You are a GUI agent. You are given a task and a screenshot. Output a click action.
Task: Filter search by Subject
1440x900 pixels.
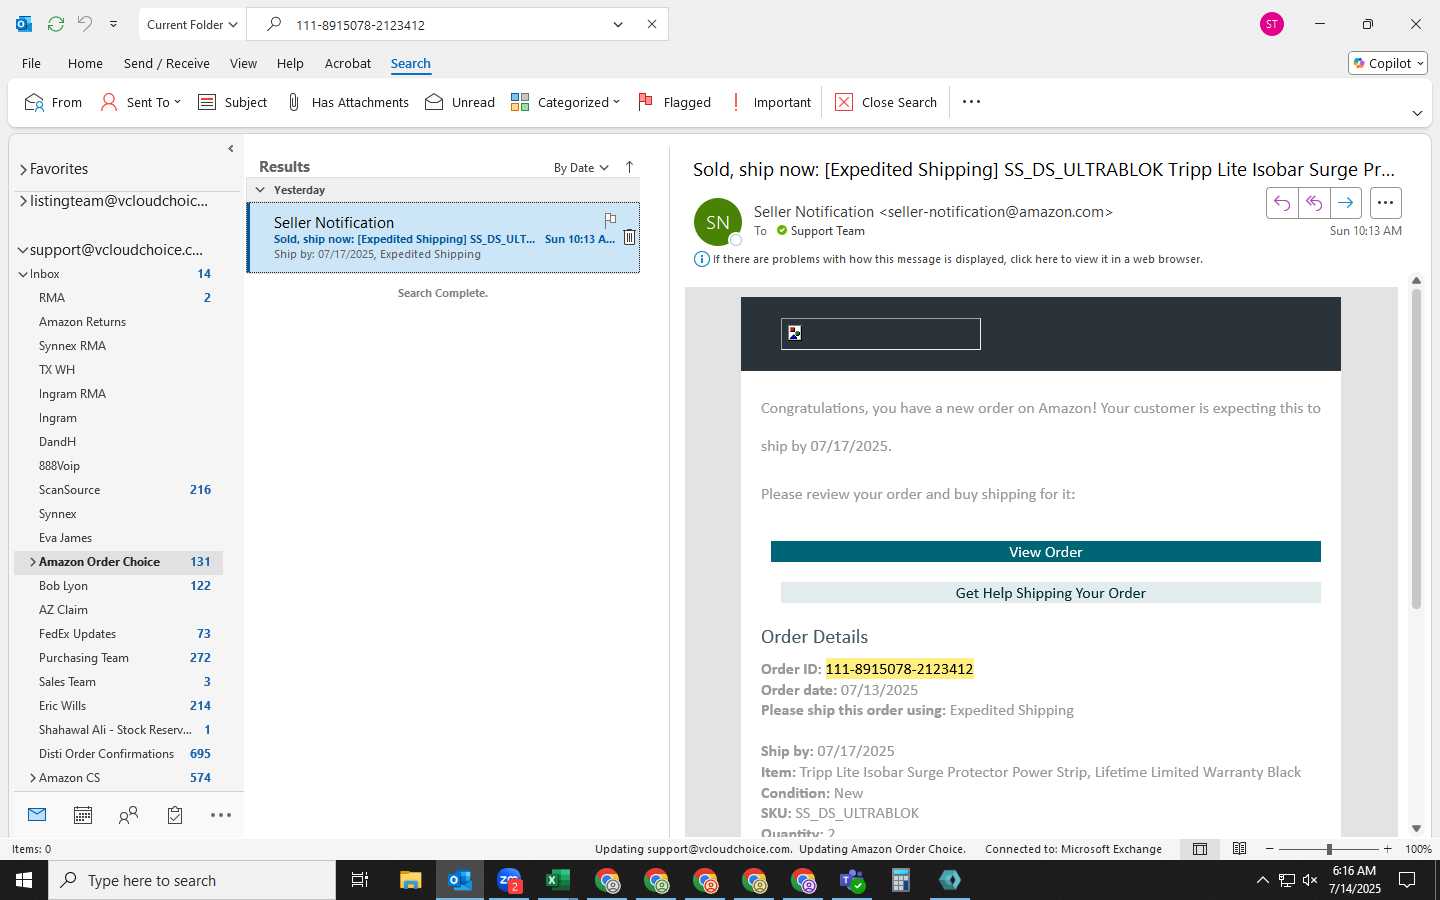tap(233, 102)
